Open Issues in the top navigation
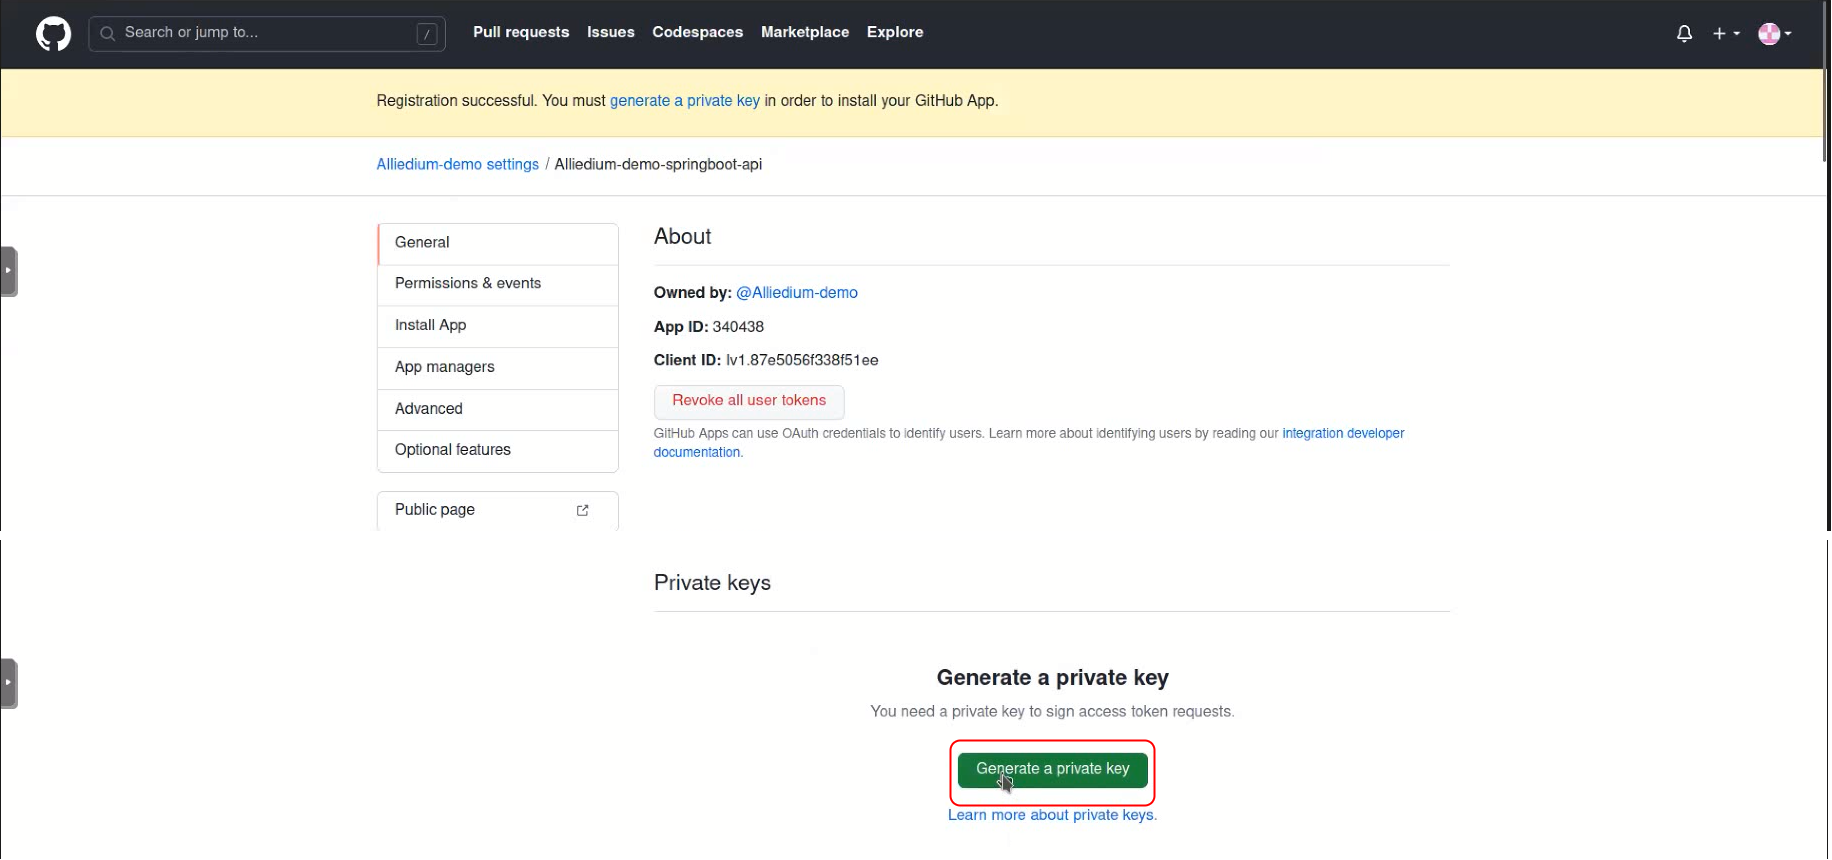This screenshot has height=860, width=1832. click(x=611, y=32)
